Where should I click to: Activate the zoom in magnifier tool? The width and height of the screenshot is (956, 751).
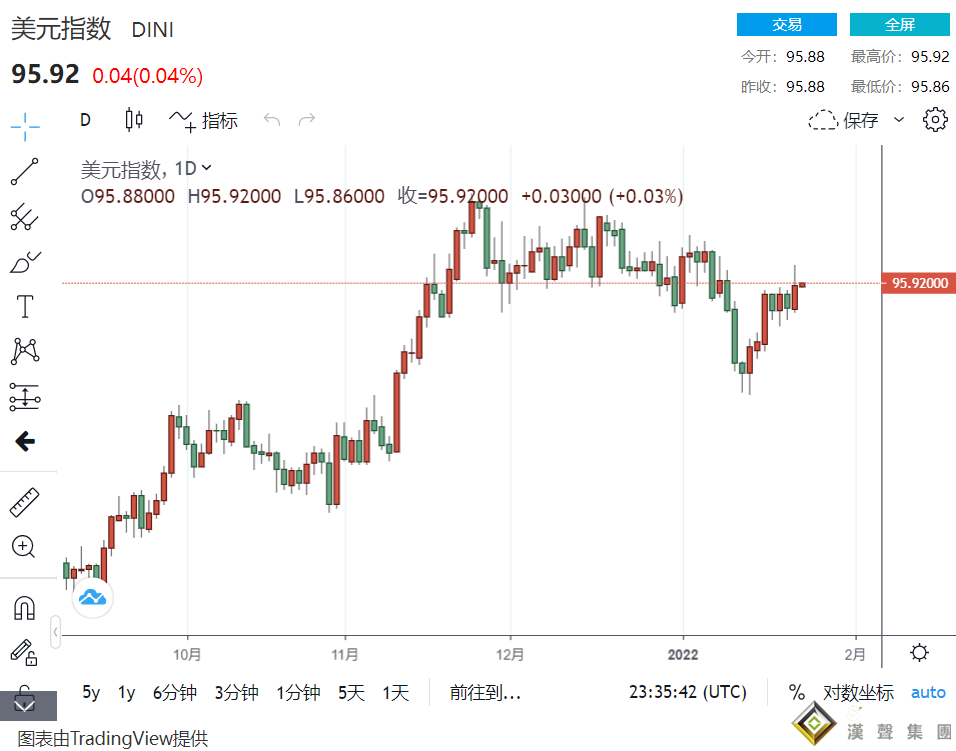[x=24, y=546]
